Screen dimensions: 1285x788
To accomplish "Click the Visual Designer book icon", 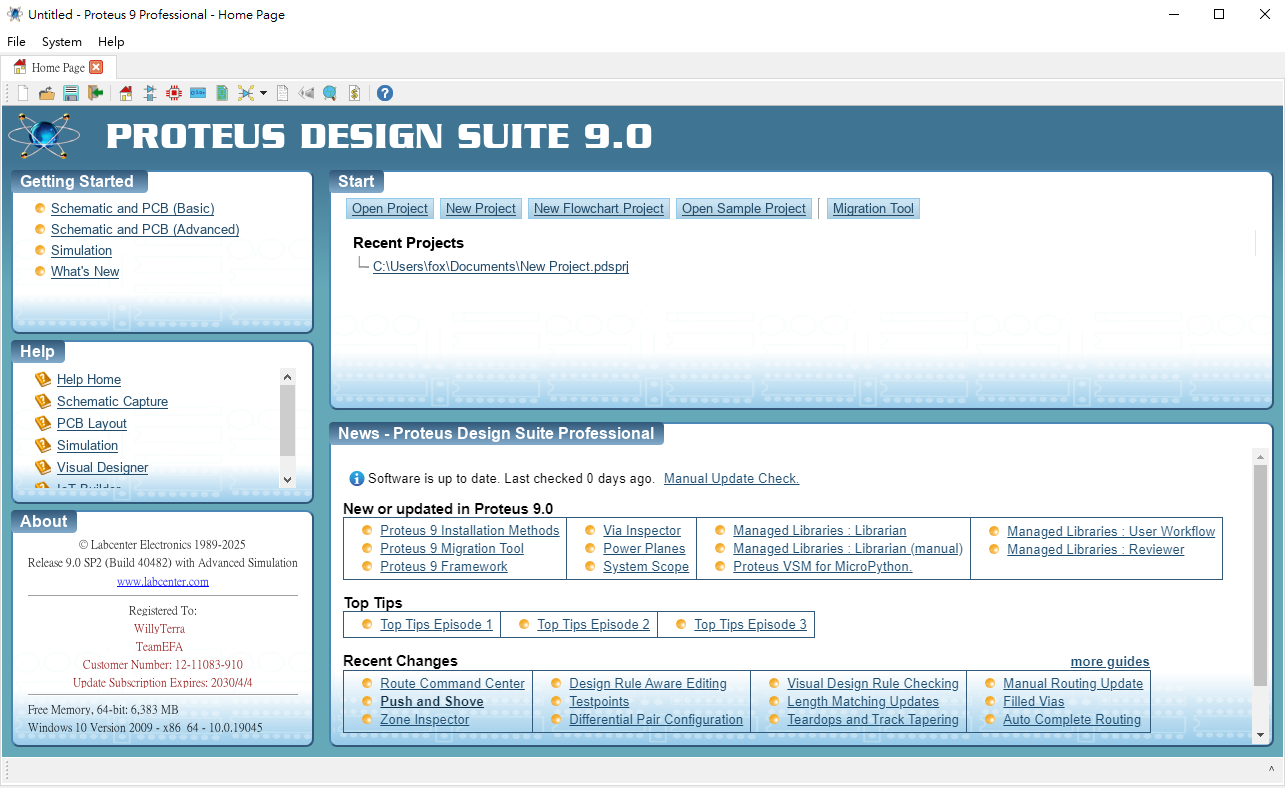I will click(x=42, y=467).
